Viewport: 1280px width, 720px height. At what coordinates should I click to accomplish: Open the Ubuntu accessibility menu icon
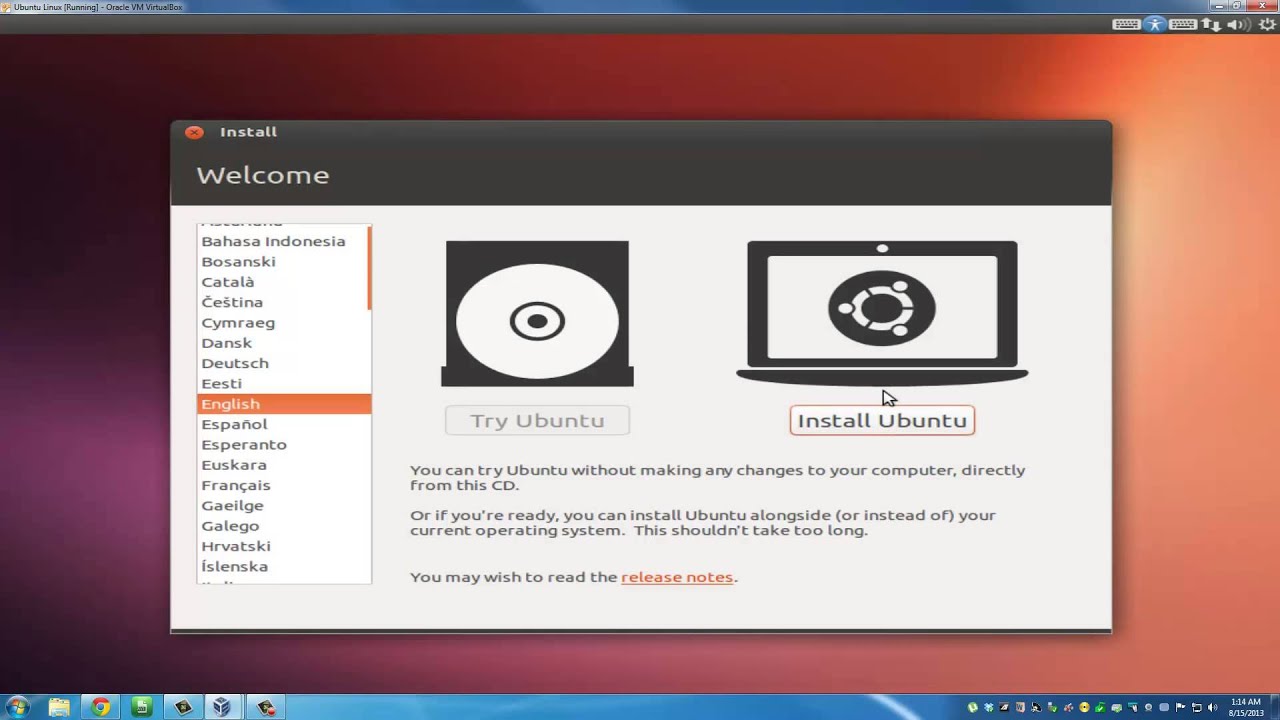[1155, 24]
